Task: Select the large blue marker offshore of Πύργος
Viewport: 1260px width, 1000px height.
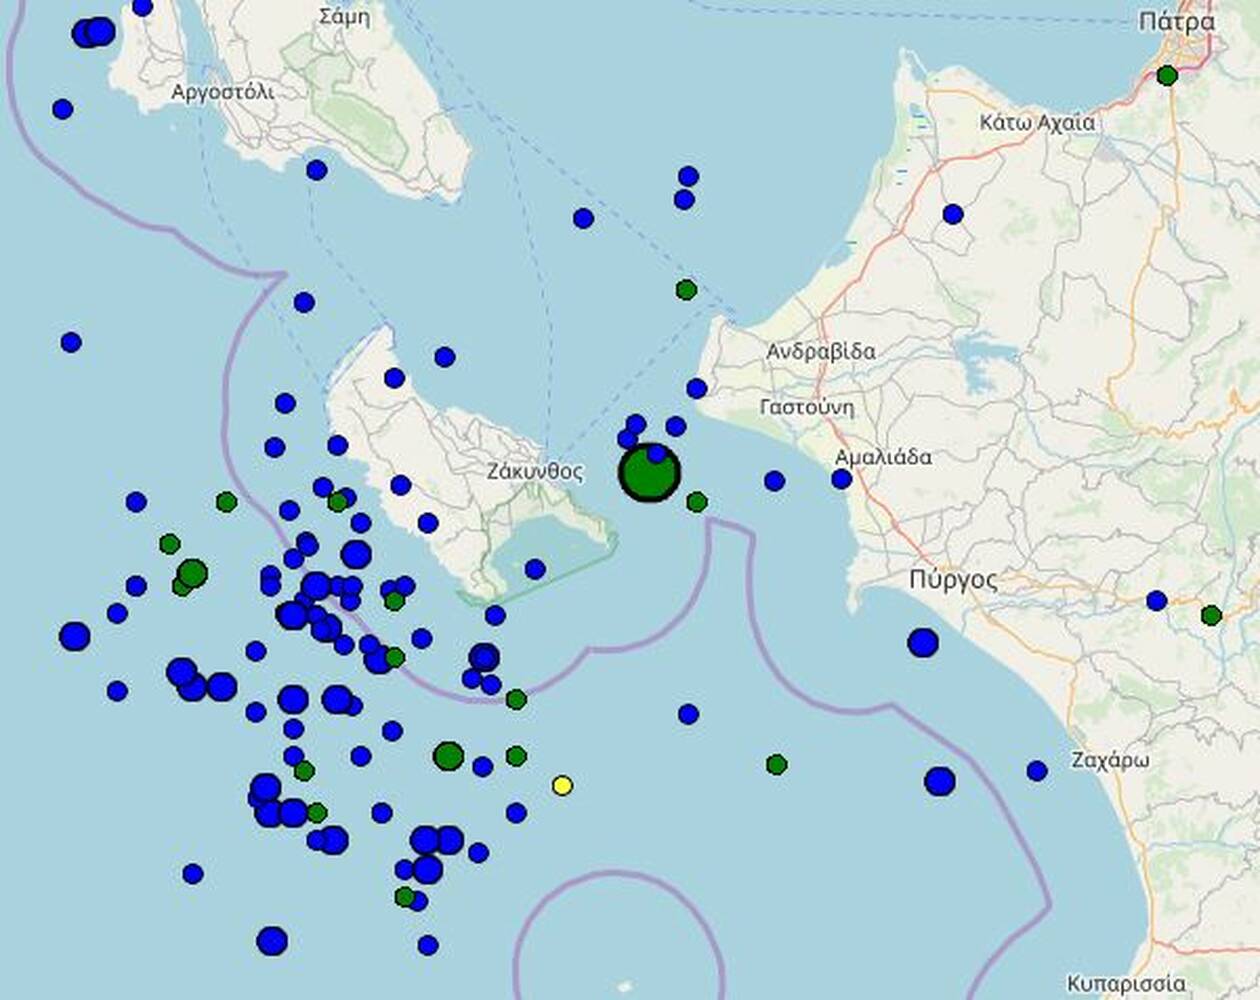Action: [x=923, y=643]
